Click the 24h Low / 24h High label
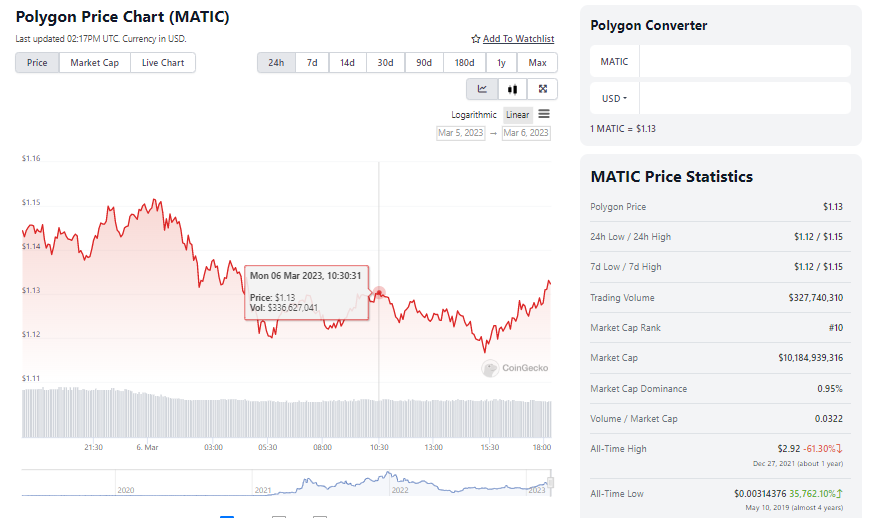The height and width of the screenshot is (518, 874). (x=630, y=237)
